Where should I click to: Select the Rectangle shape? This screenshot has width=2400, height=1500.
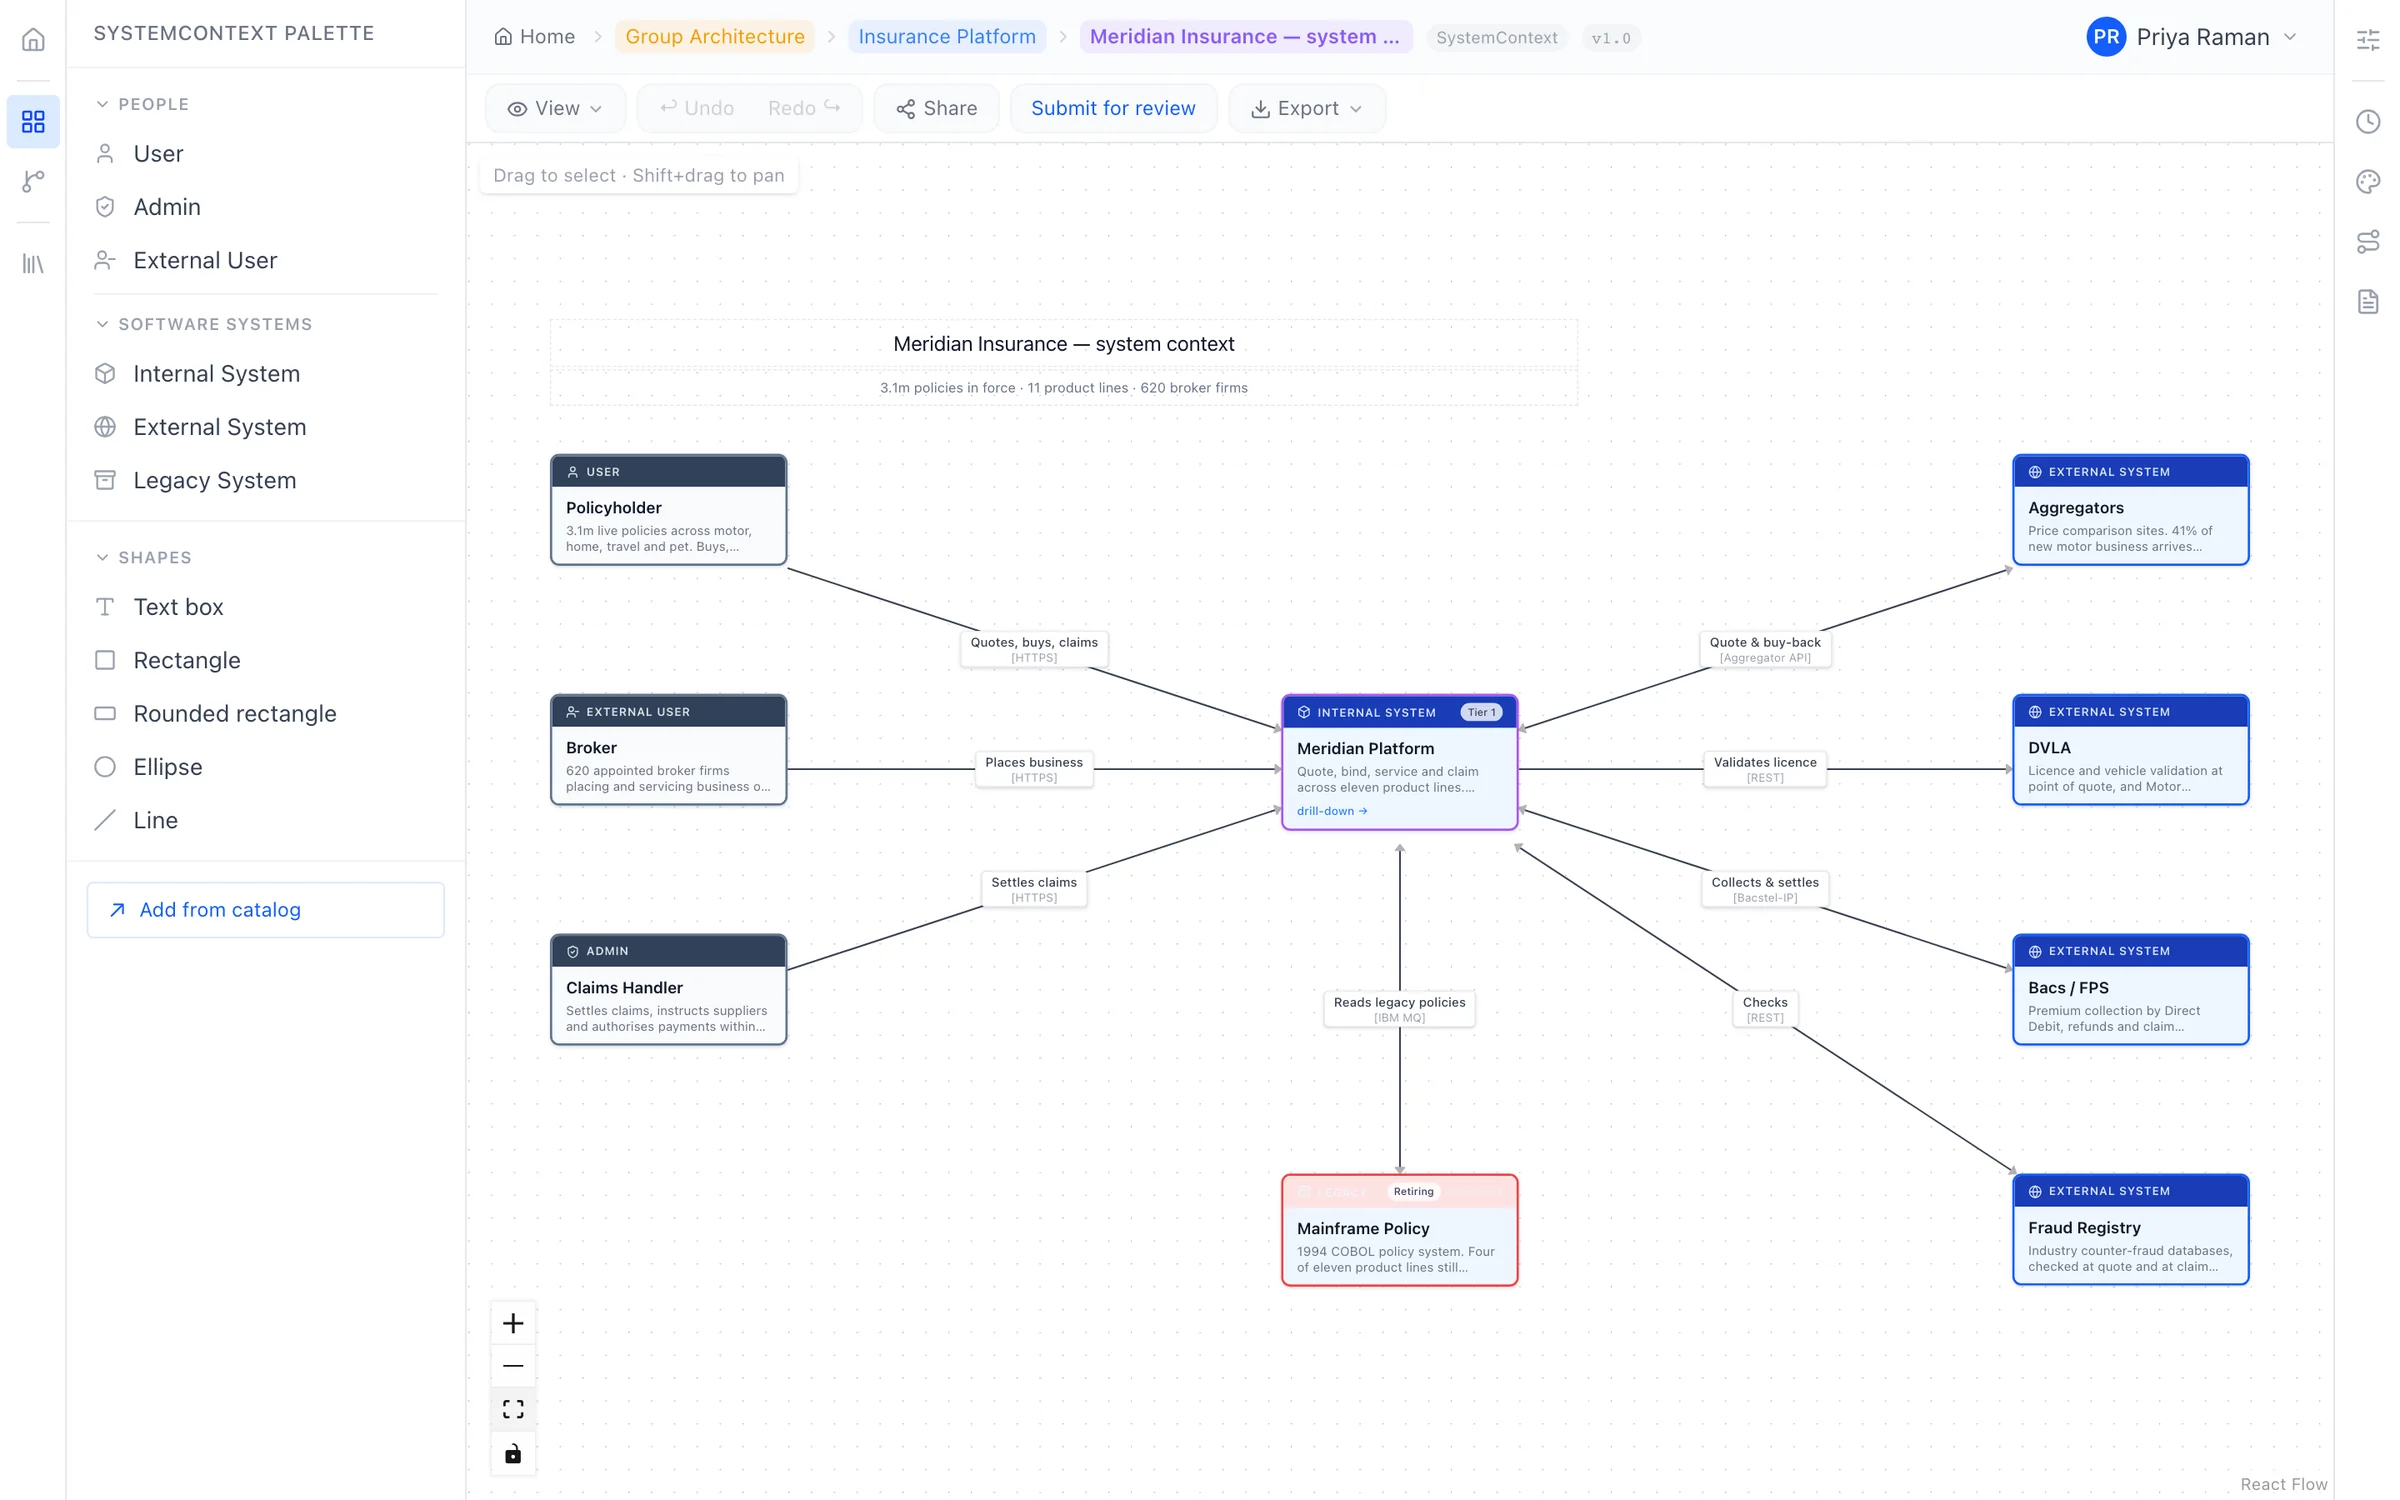[265, 660]
